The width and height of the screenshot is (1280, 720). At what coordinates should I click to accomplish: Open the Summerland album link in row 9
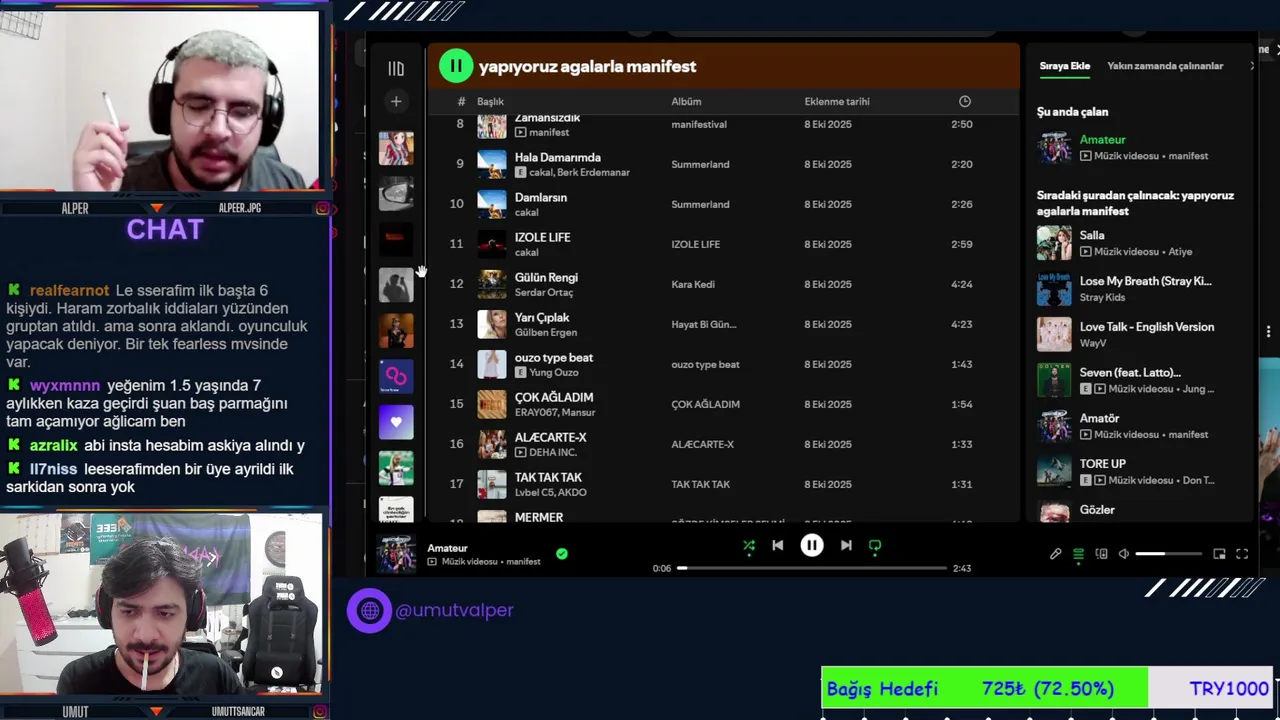[700, 164]
